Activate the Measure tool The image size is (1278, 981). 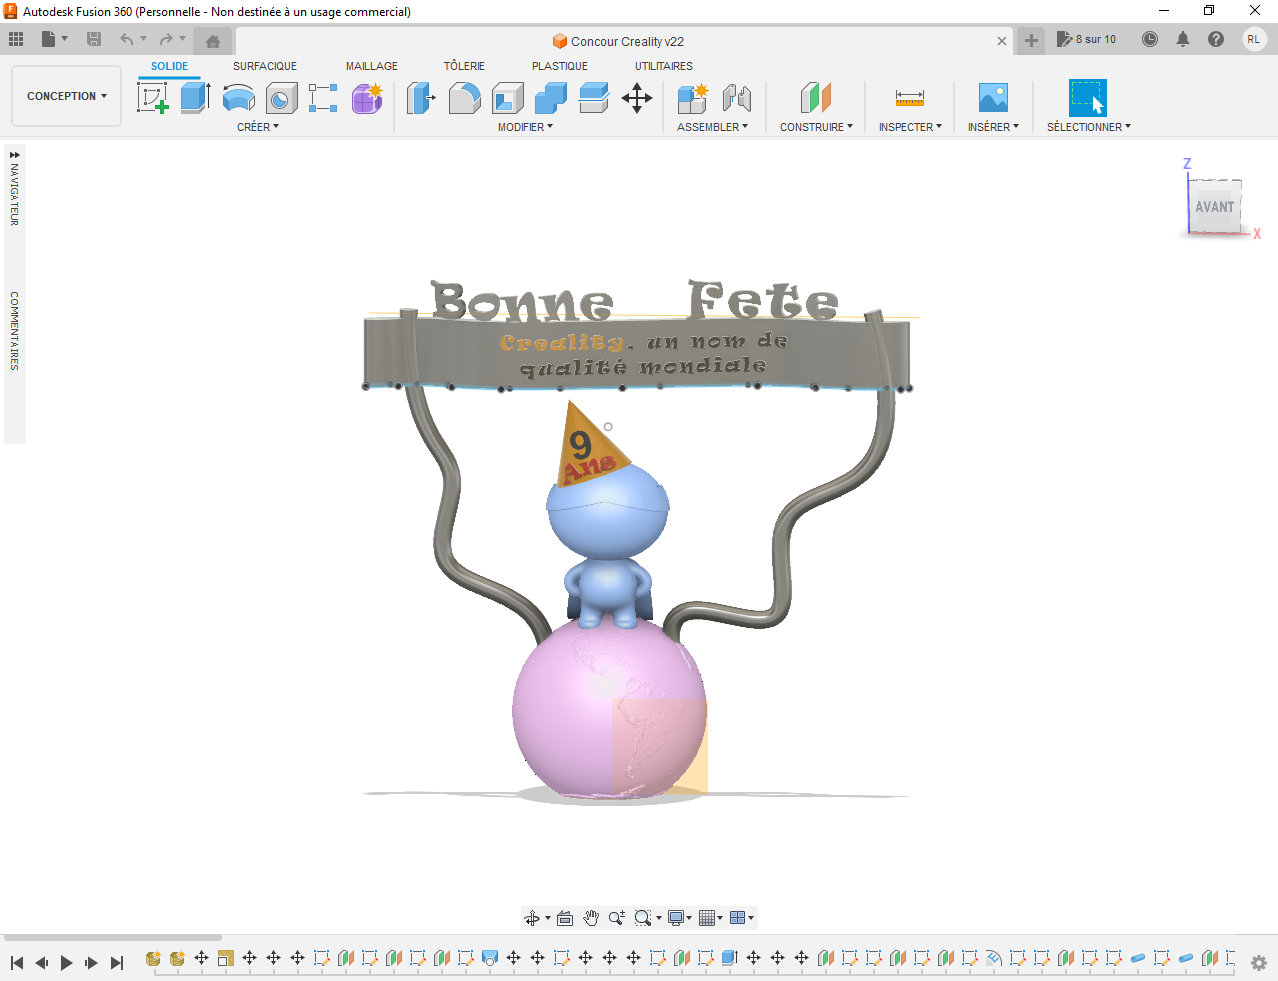click(910, 98)
